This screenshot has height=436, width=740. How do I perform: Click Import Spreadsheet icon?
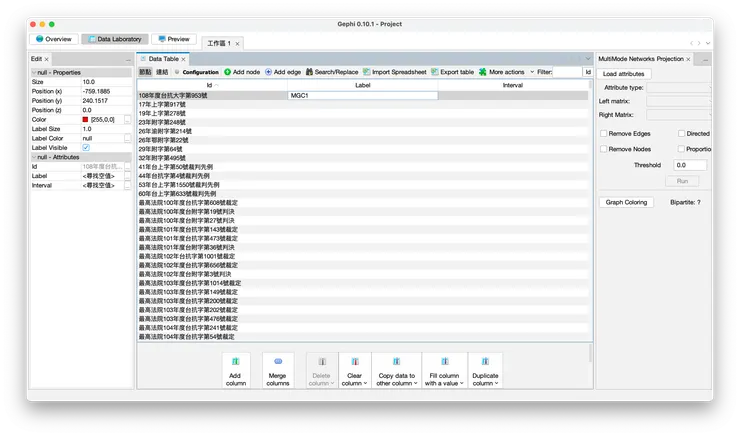tap(366, 72)
